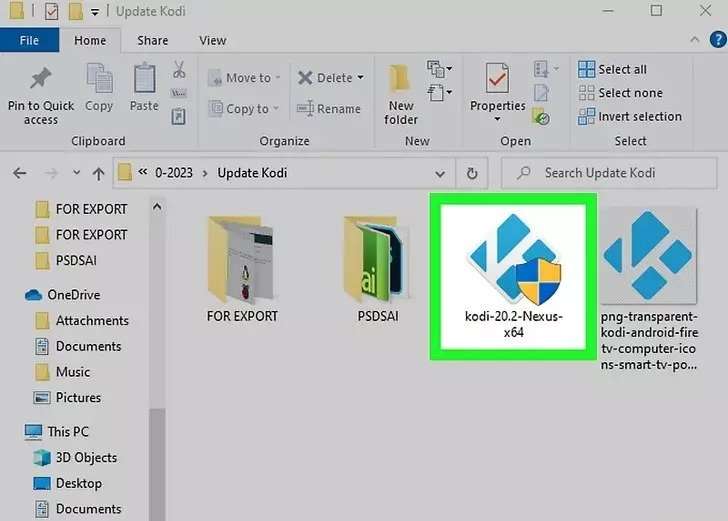Open OneDrive in navigation pane

(x=63, y=295)
